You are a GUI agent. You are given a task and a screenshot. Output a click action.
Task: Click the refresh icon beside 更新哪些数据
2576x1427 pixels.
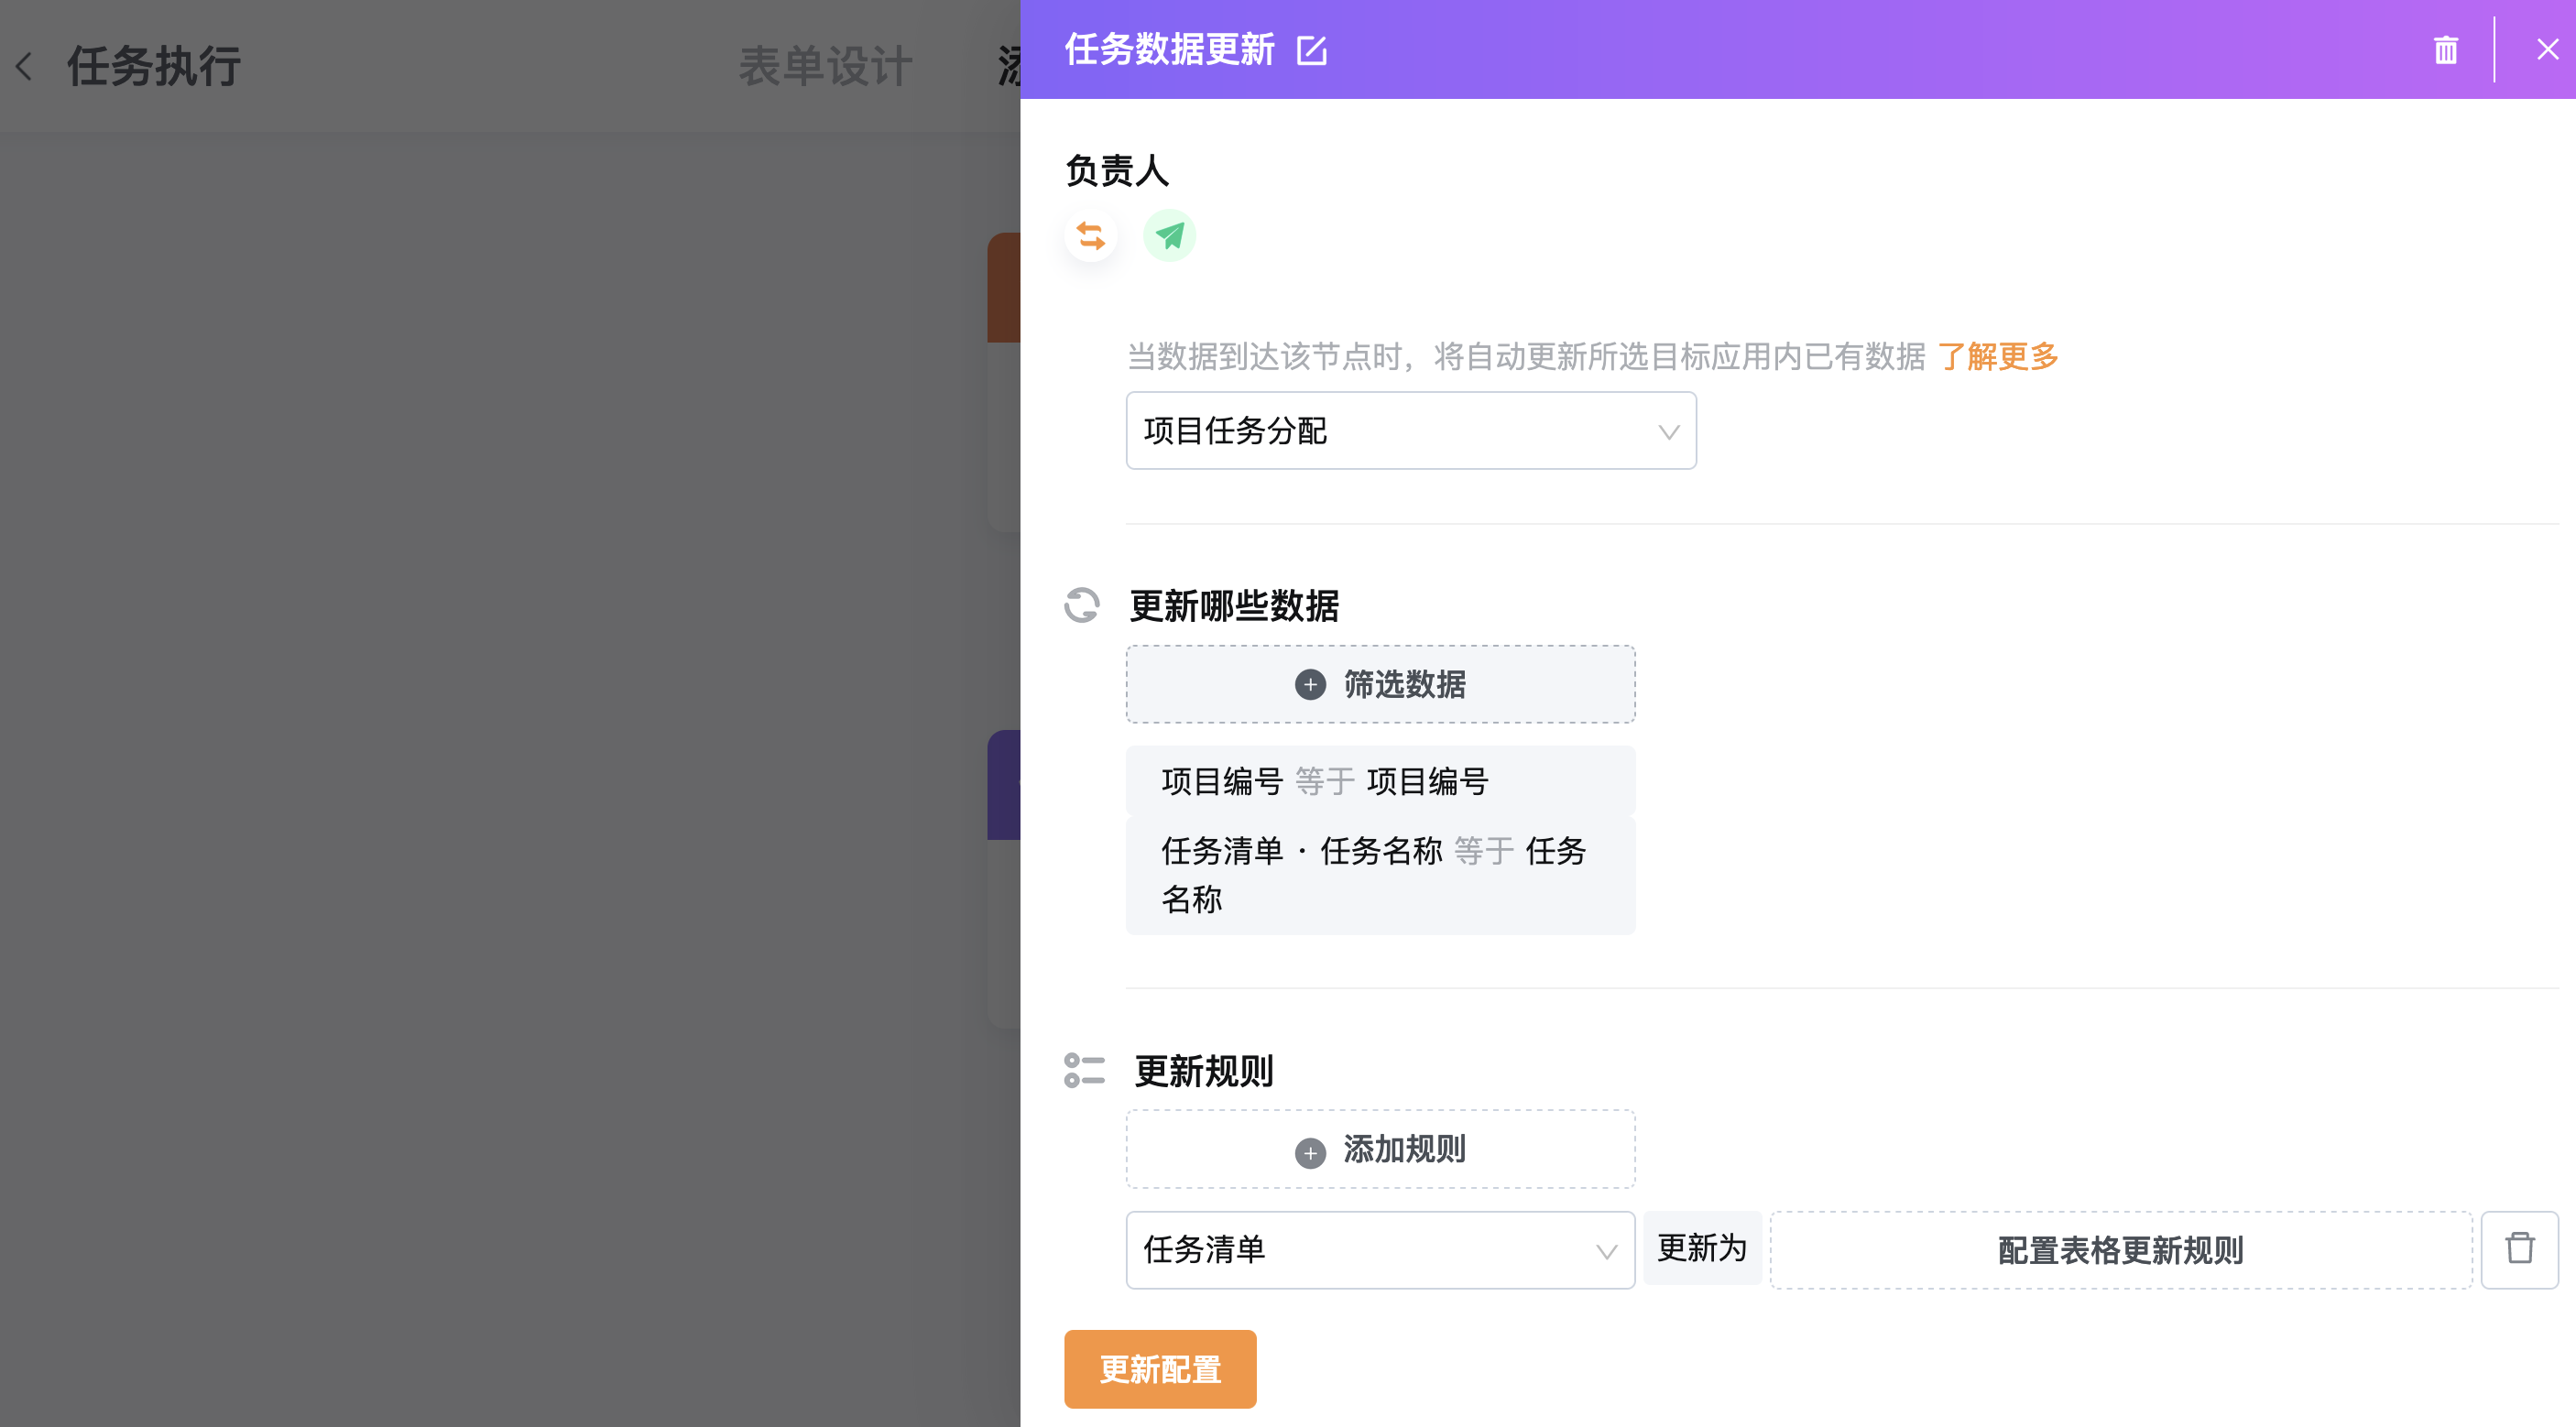point(1081,605)
